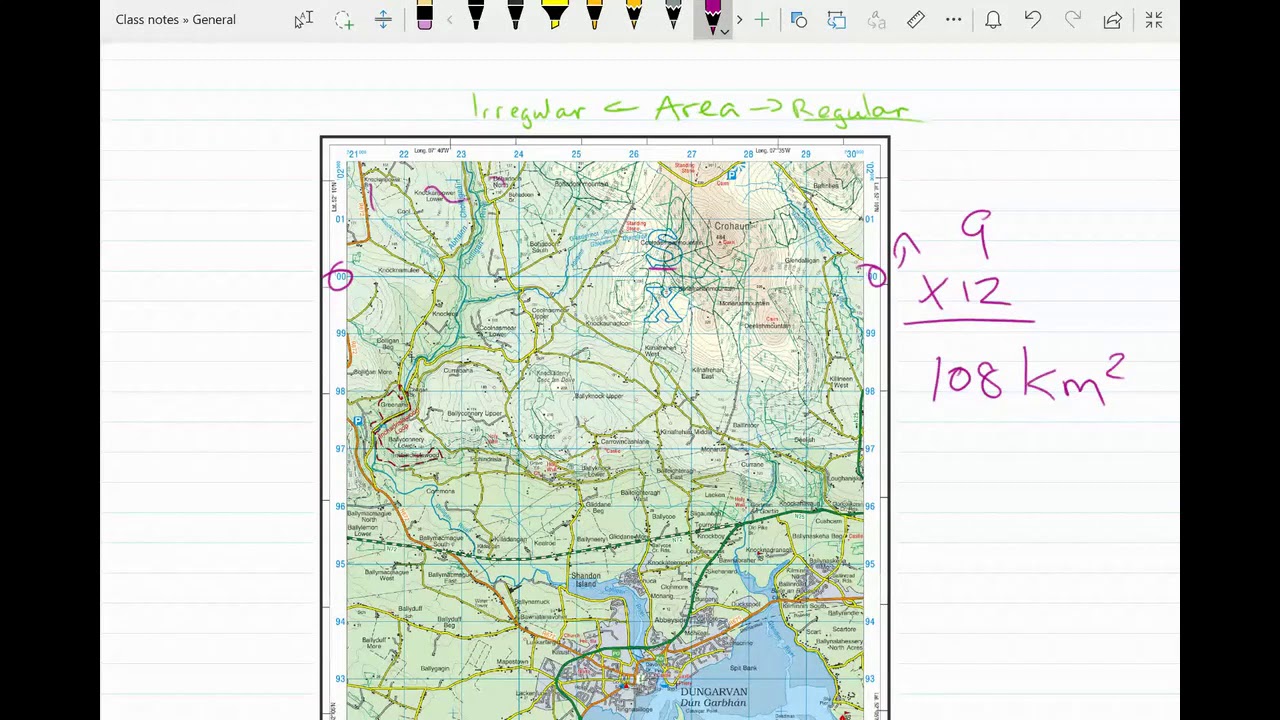1280x720 pixels.
Task: Pick the eraser tool
Action: pyautogui.click(x=424, y=17)
